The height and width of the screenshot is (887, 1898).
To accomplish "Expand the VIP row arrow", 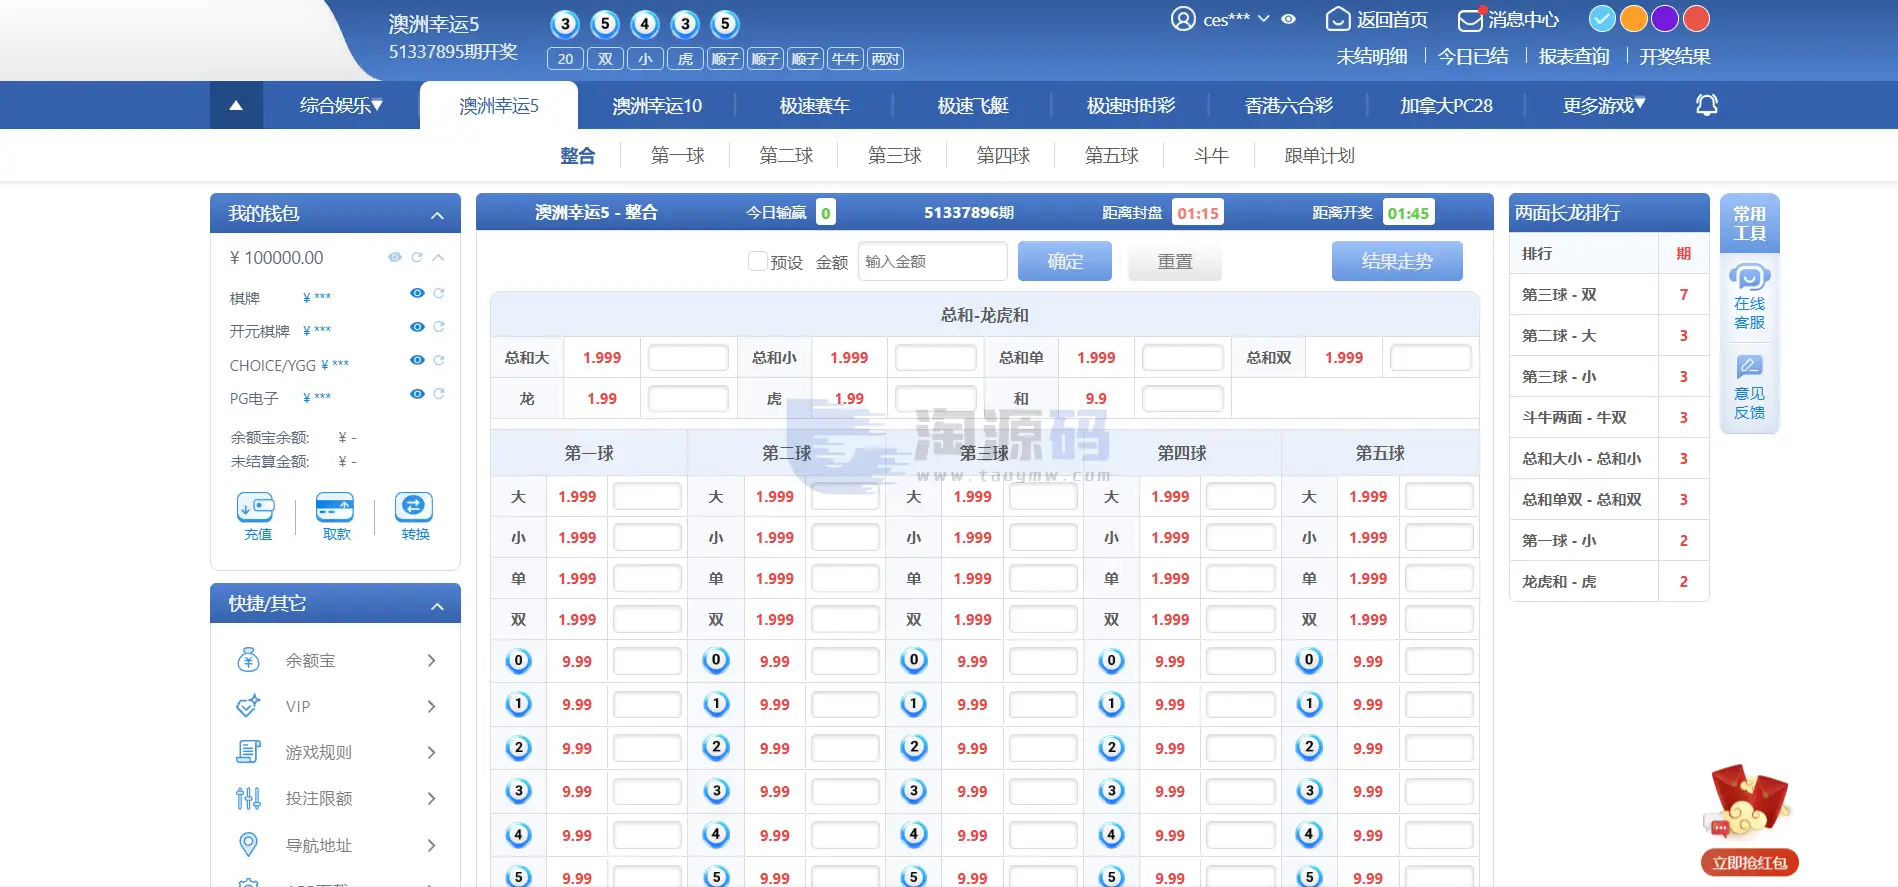I will click(x=431, y=706).
